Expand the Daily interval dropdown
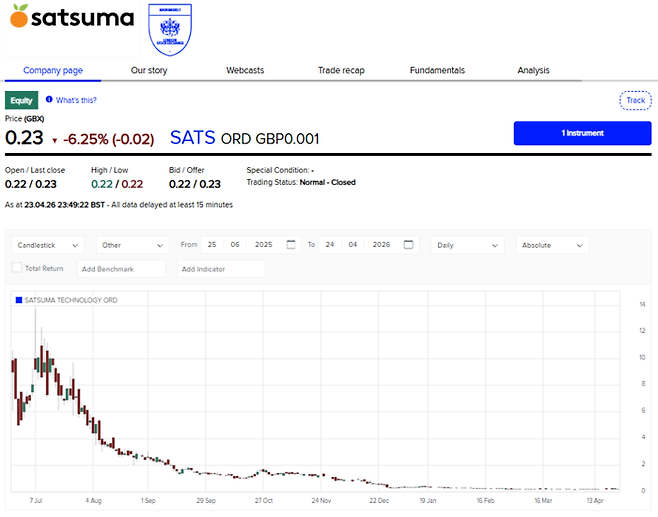The image size is (658, 517). 469,245
